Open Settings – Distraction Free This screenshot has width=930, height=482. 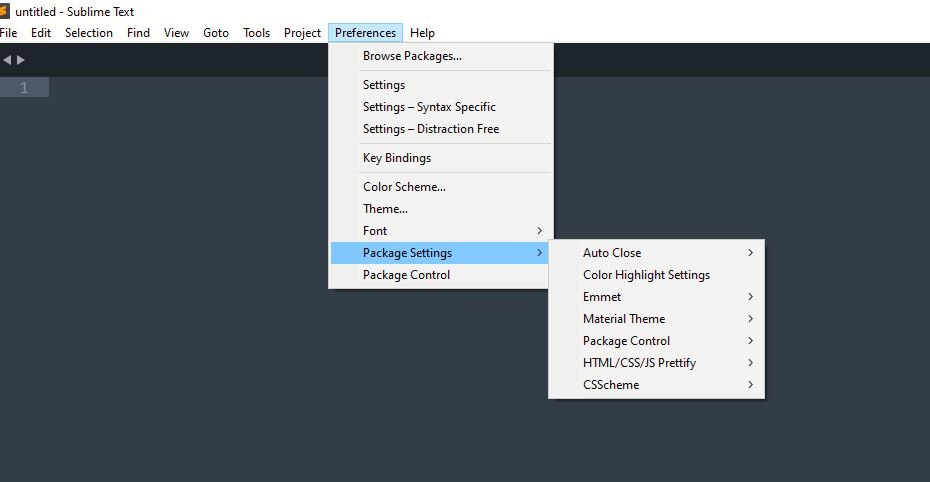[441, 129]
